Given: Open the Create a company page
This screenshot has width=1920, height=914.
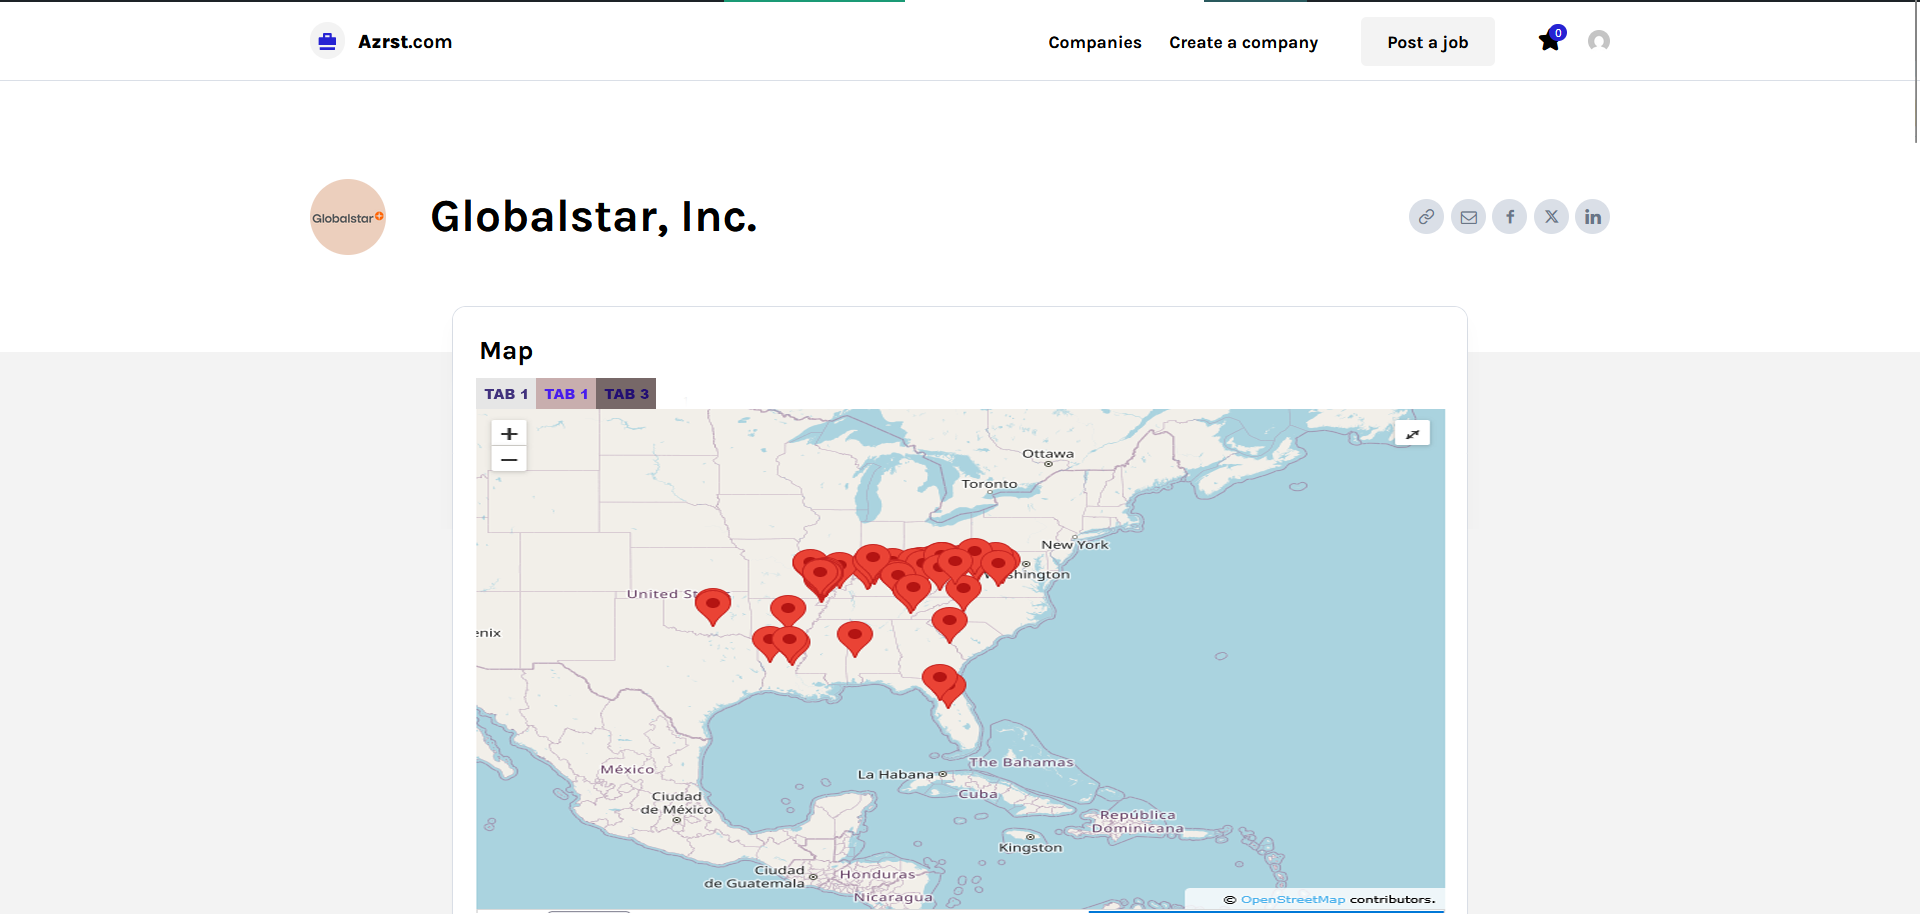Looking at the screenshot, I should pyautogui.click(x=1243, y=42).
